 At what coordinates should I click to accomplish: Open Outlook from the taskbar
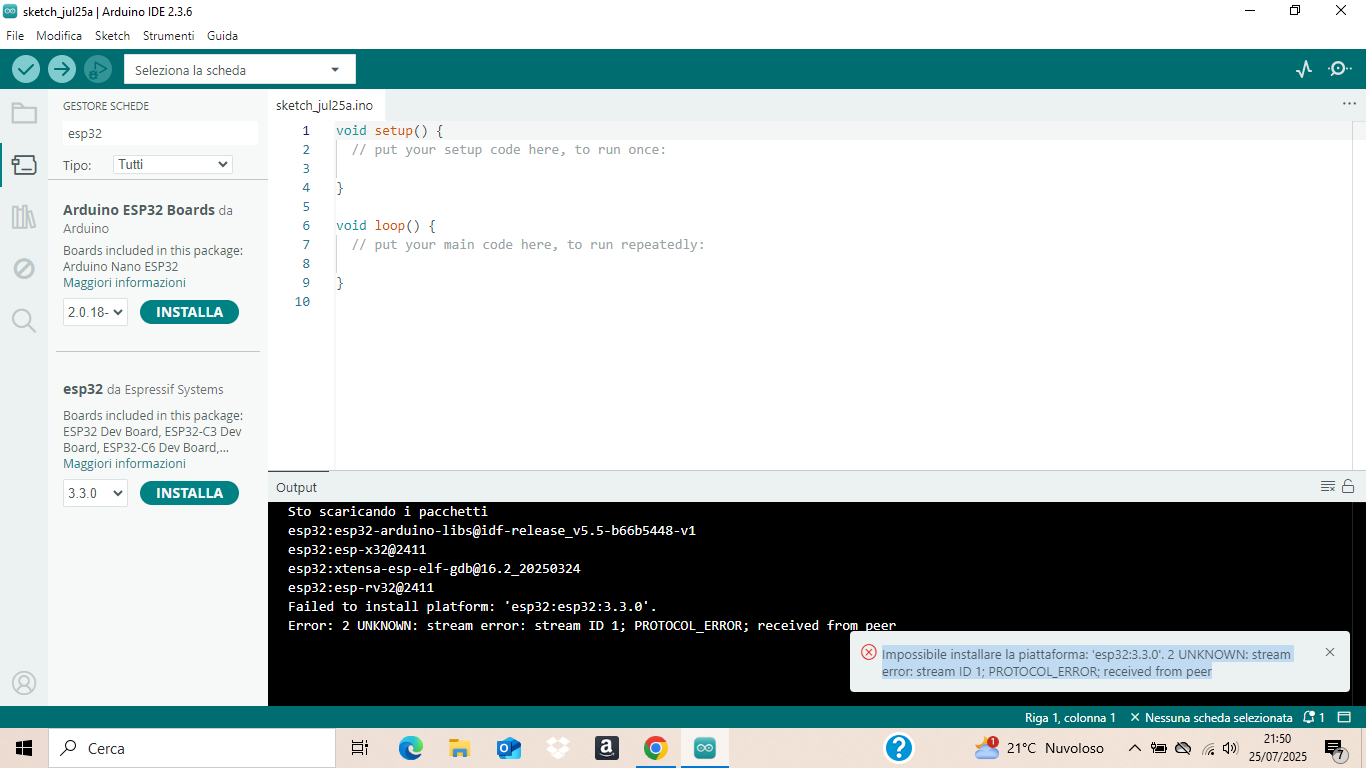(x=508, y=748)
